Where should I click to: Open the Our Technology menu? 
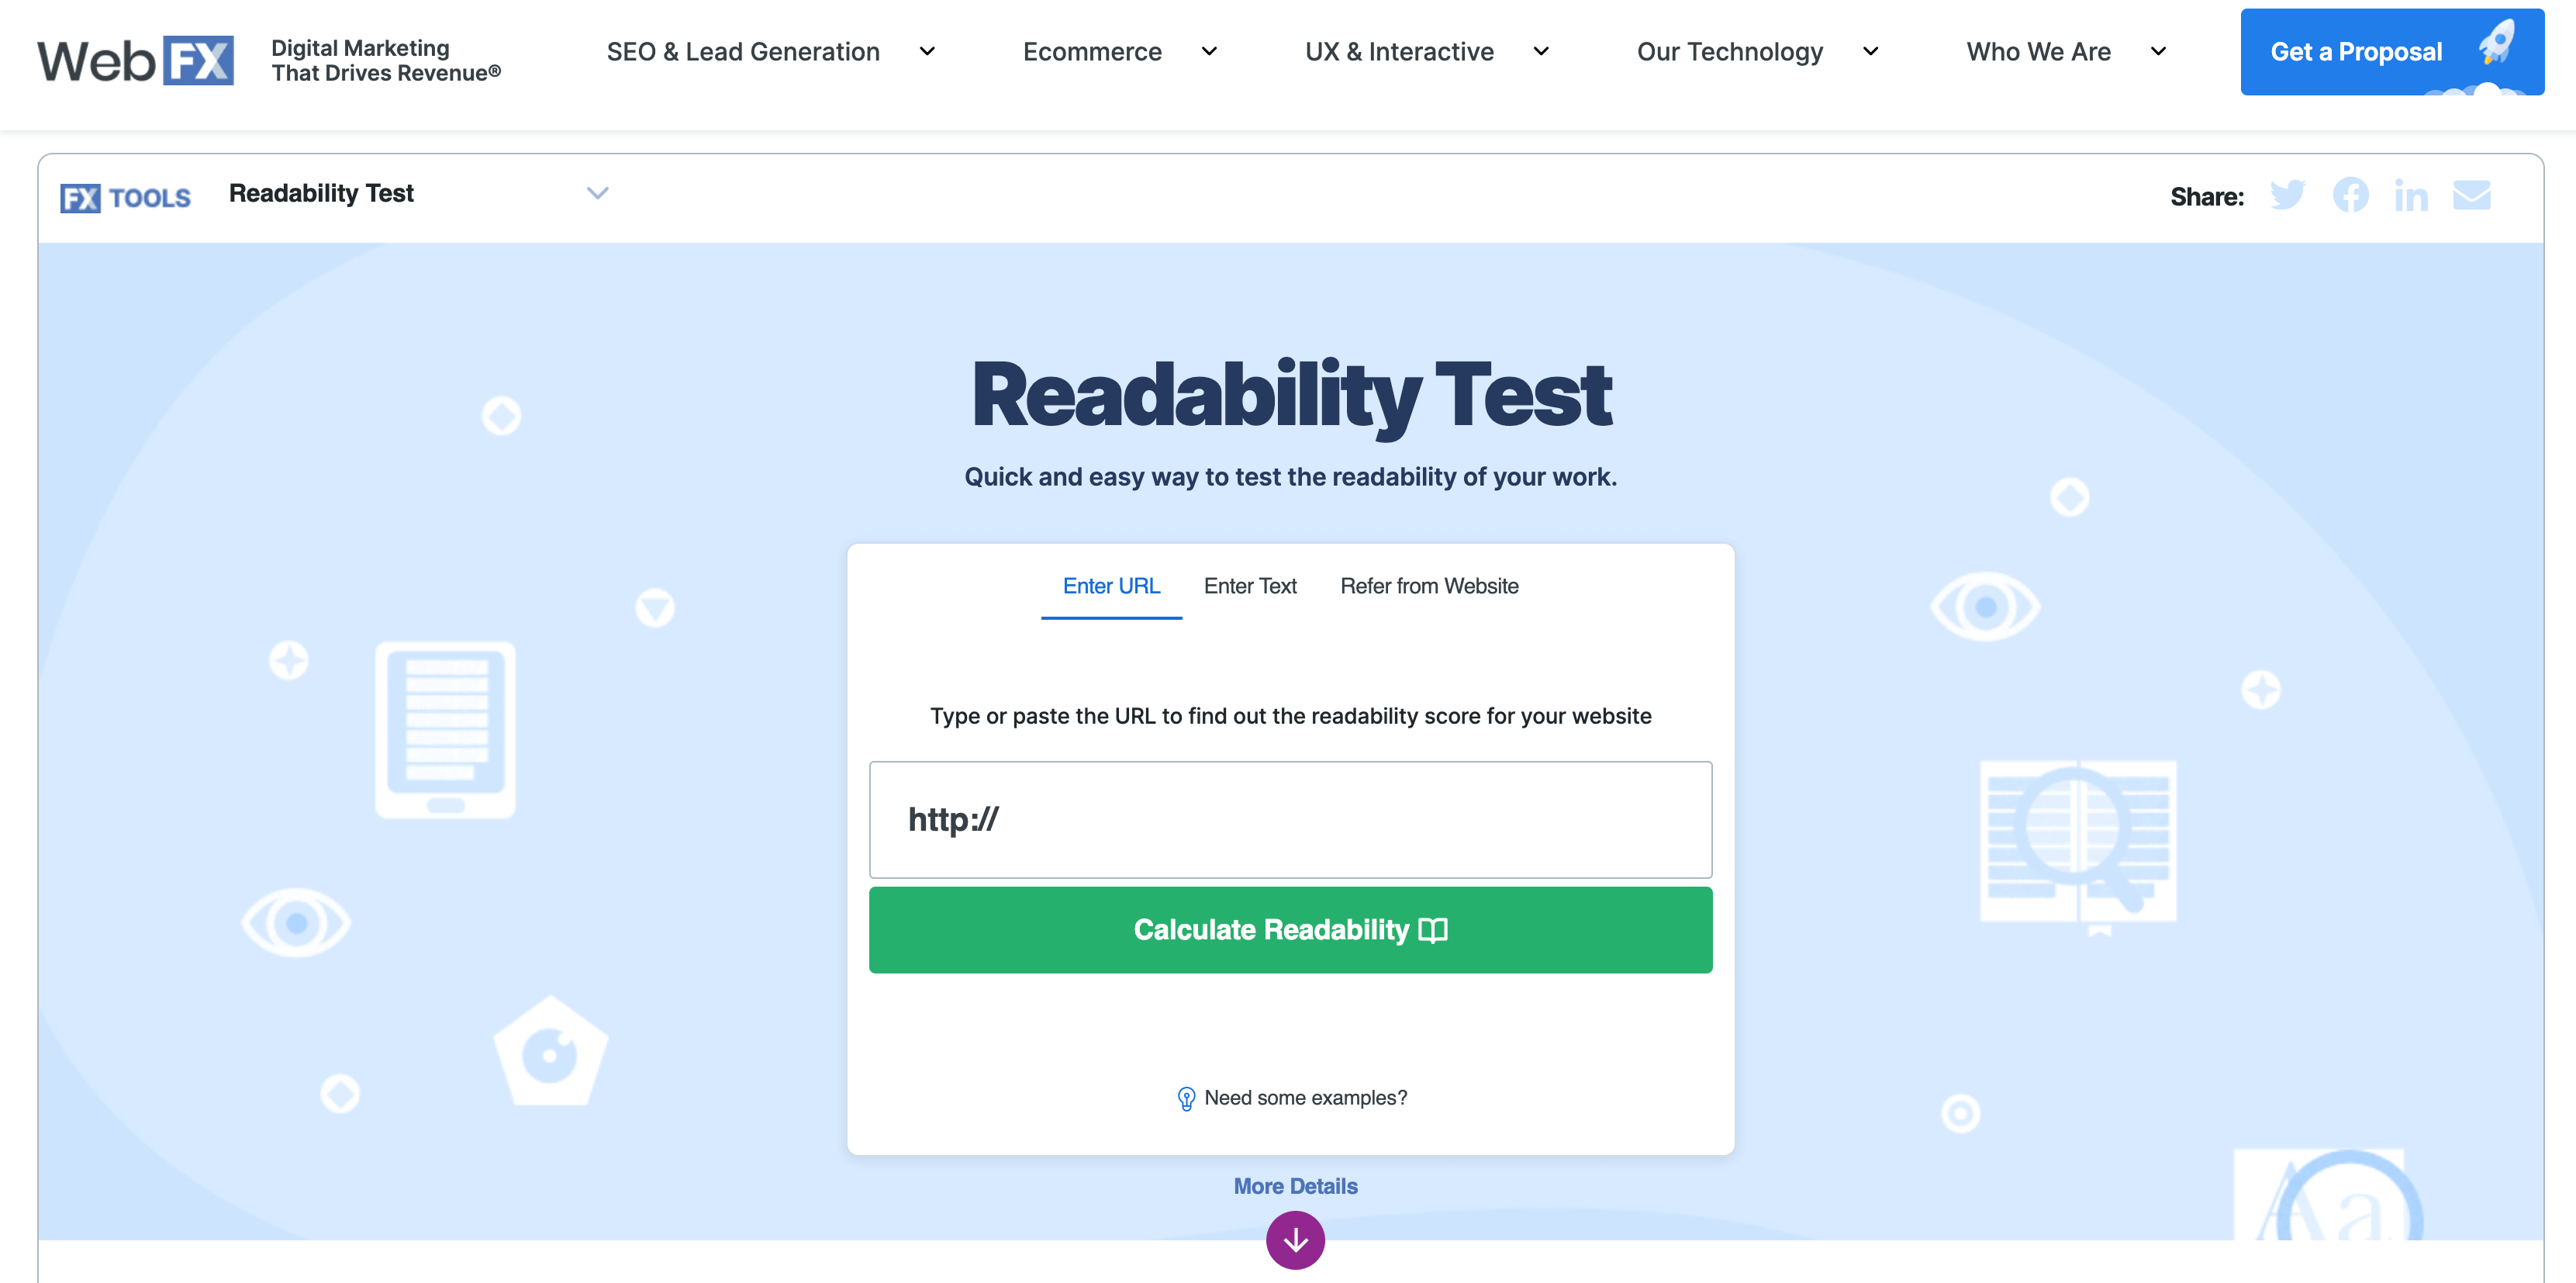pos(1757,52)
